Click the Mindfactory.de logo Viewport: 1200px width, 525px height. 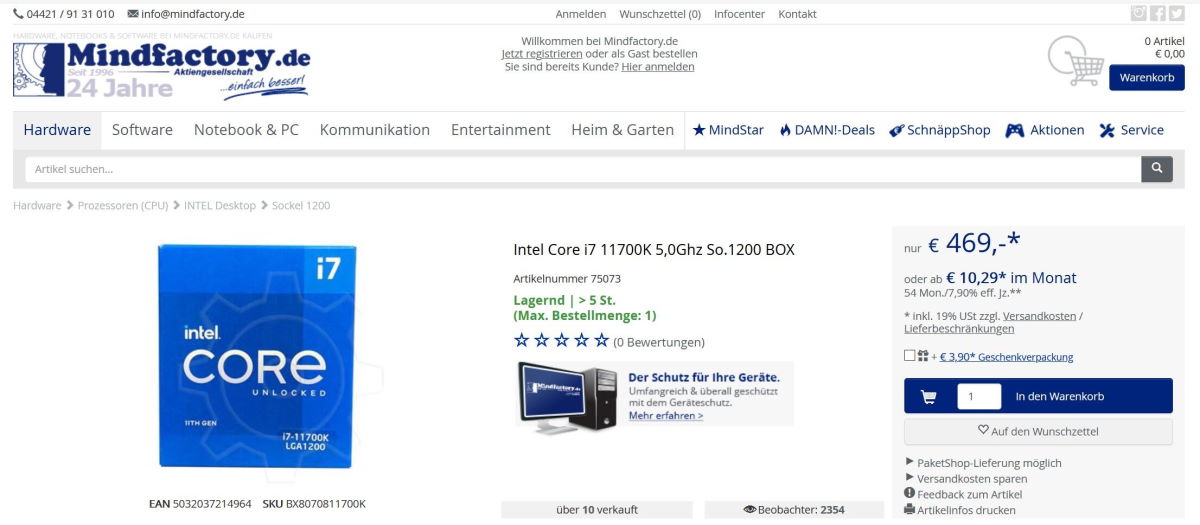162,69
